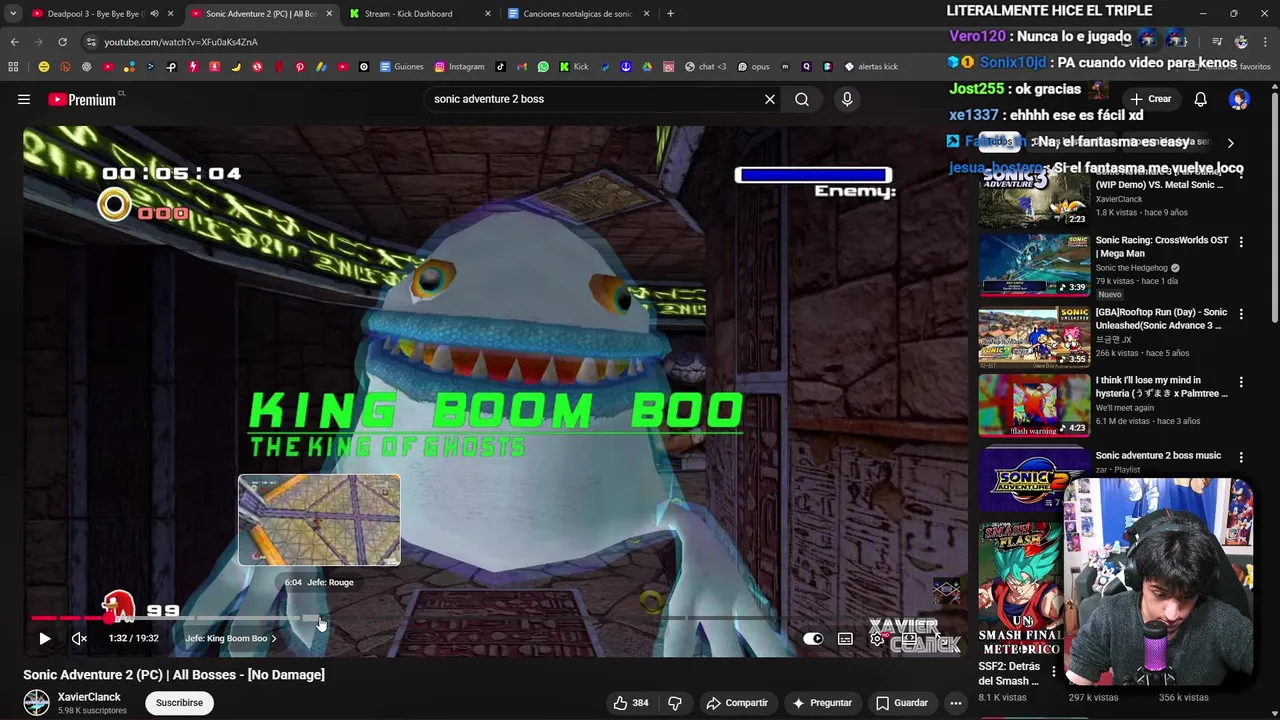The width and height of the screenshot is (1280, 720).
Task: Open the Google Drive bookmark icon
Action: pos(647,67)
